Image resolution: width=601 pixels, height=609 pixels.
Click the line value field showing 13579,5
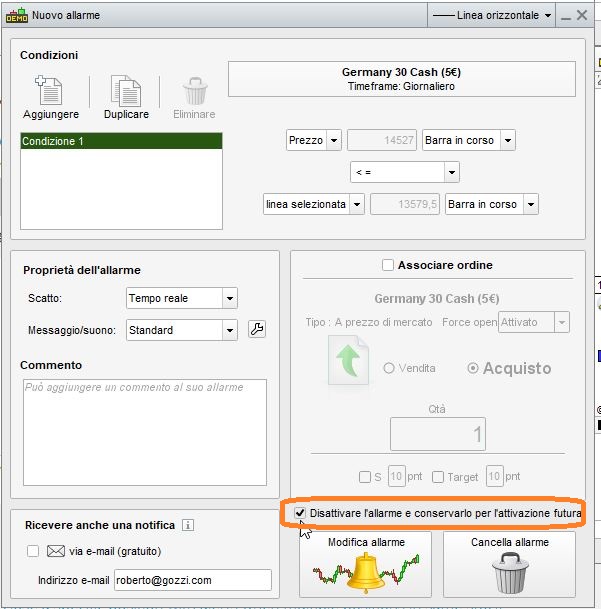404,204
